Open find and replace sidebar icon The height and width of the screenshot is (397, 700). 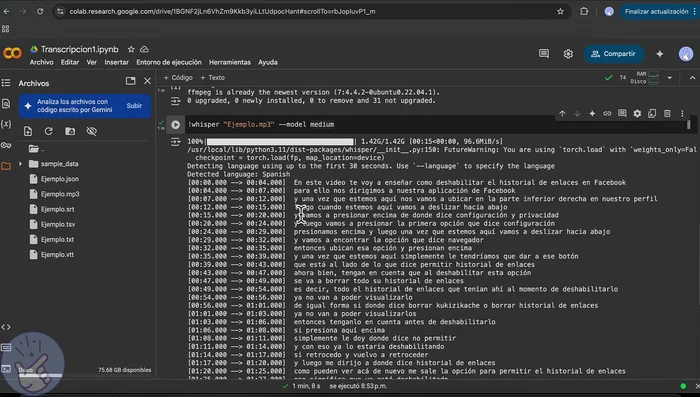tap(6, 104)
